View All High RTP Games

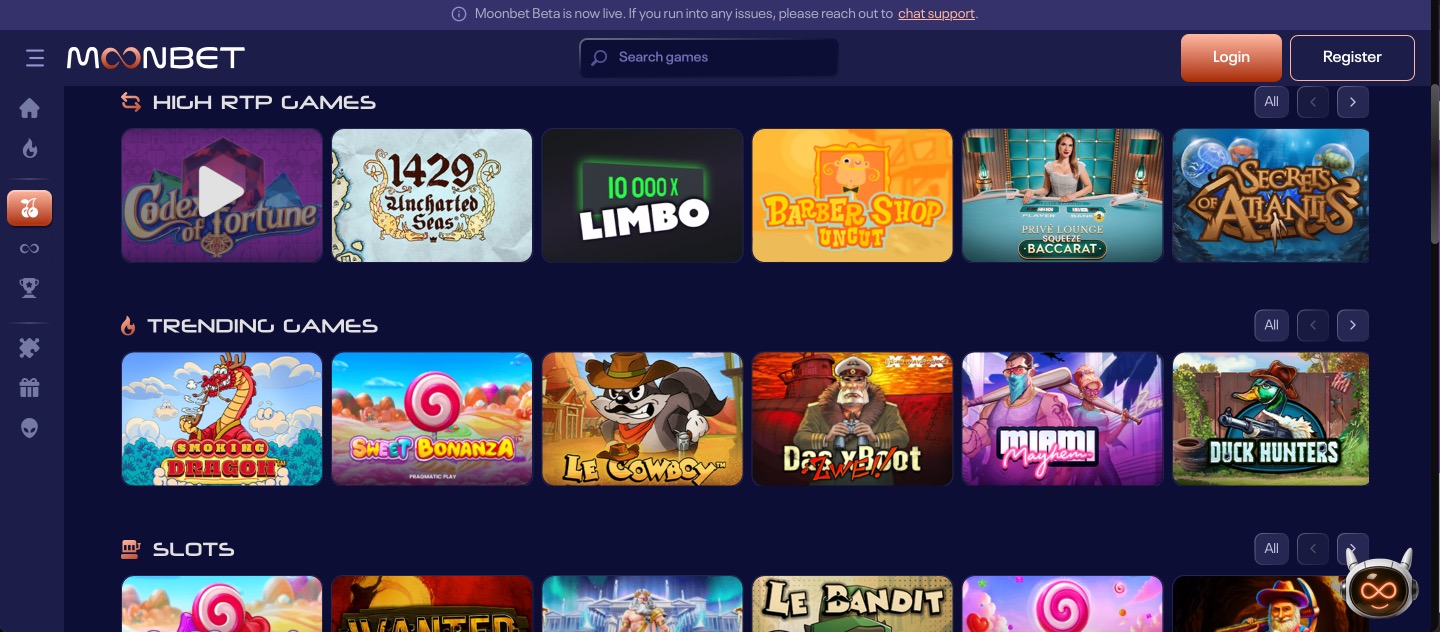(1271, 102)
